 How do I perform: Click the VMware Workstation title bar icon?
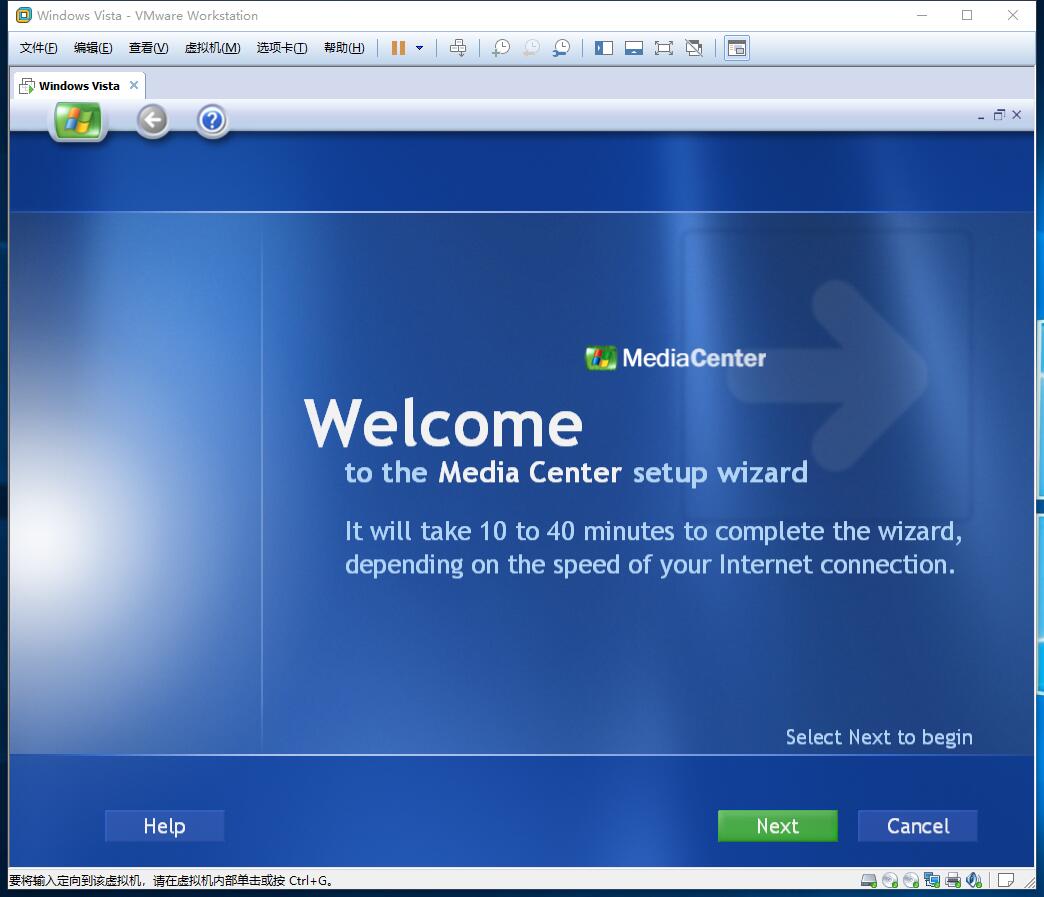pyautogui.click(x=24, y=15)
